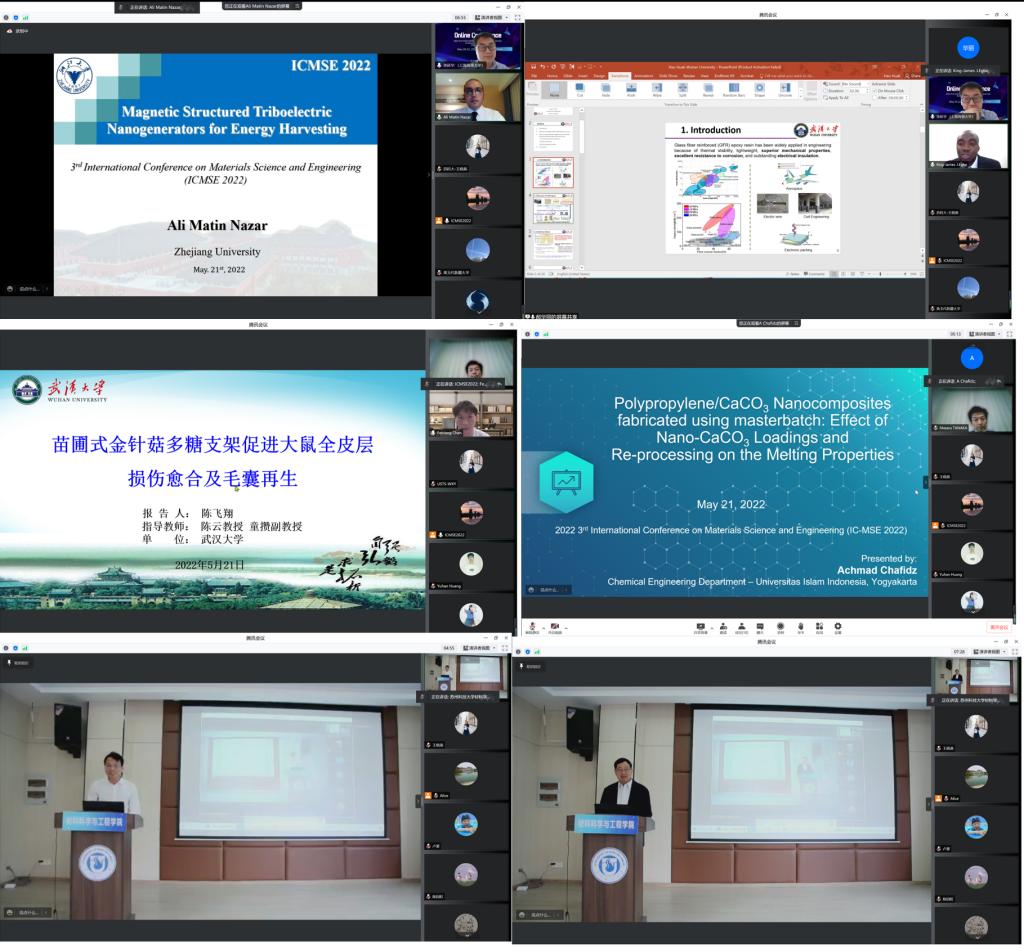Select Uncover transition in PowerPoint ribbon

(785, 89)
